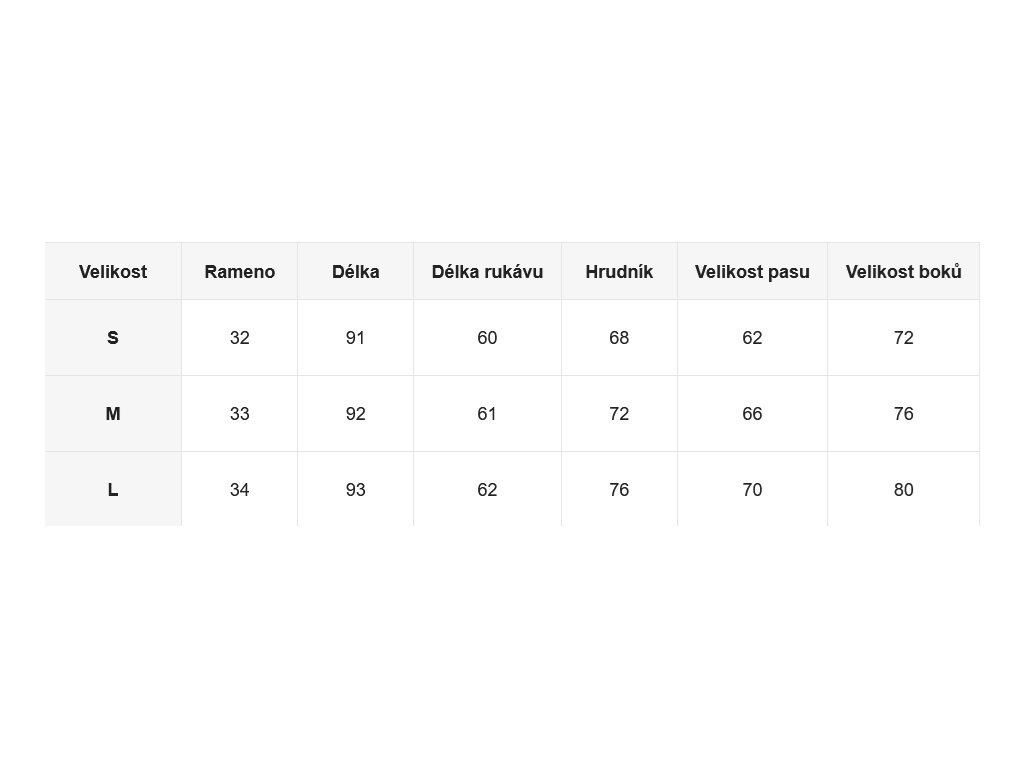Click the Rameno column header

[240, 272]
